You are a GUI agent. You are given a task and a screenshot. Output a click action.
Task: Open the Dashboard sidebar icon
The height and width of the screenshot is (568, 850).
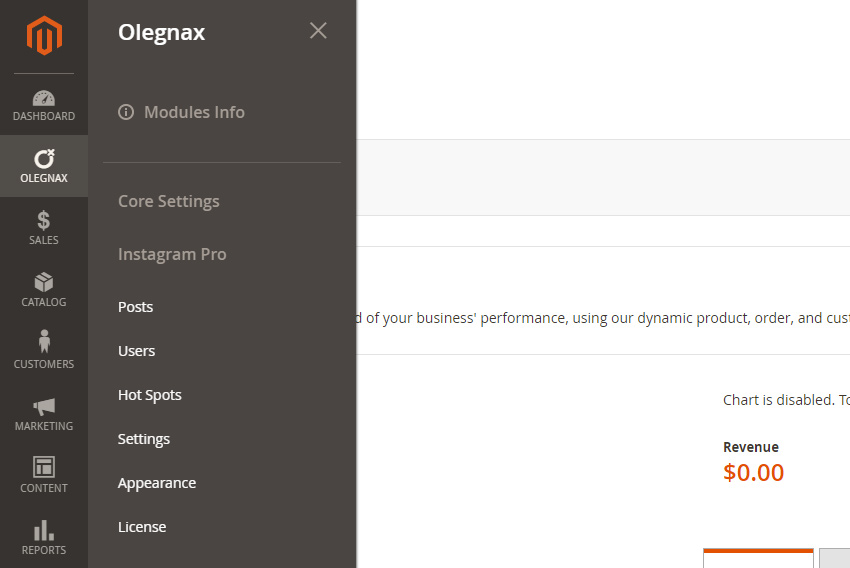click(44, 98)
